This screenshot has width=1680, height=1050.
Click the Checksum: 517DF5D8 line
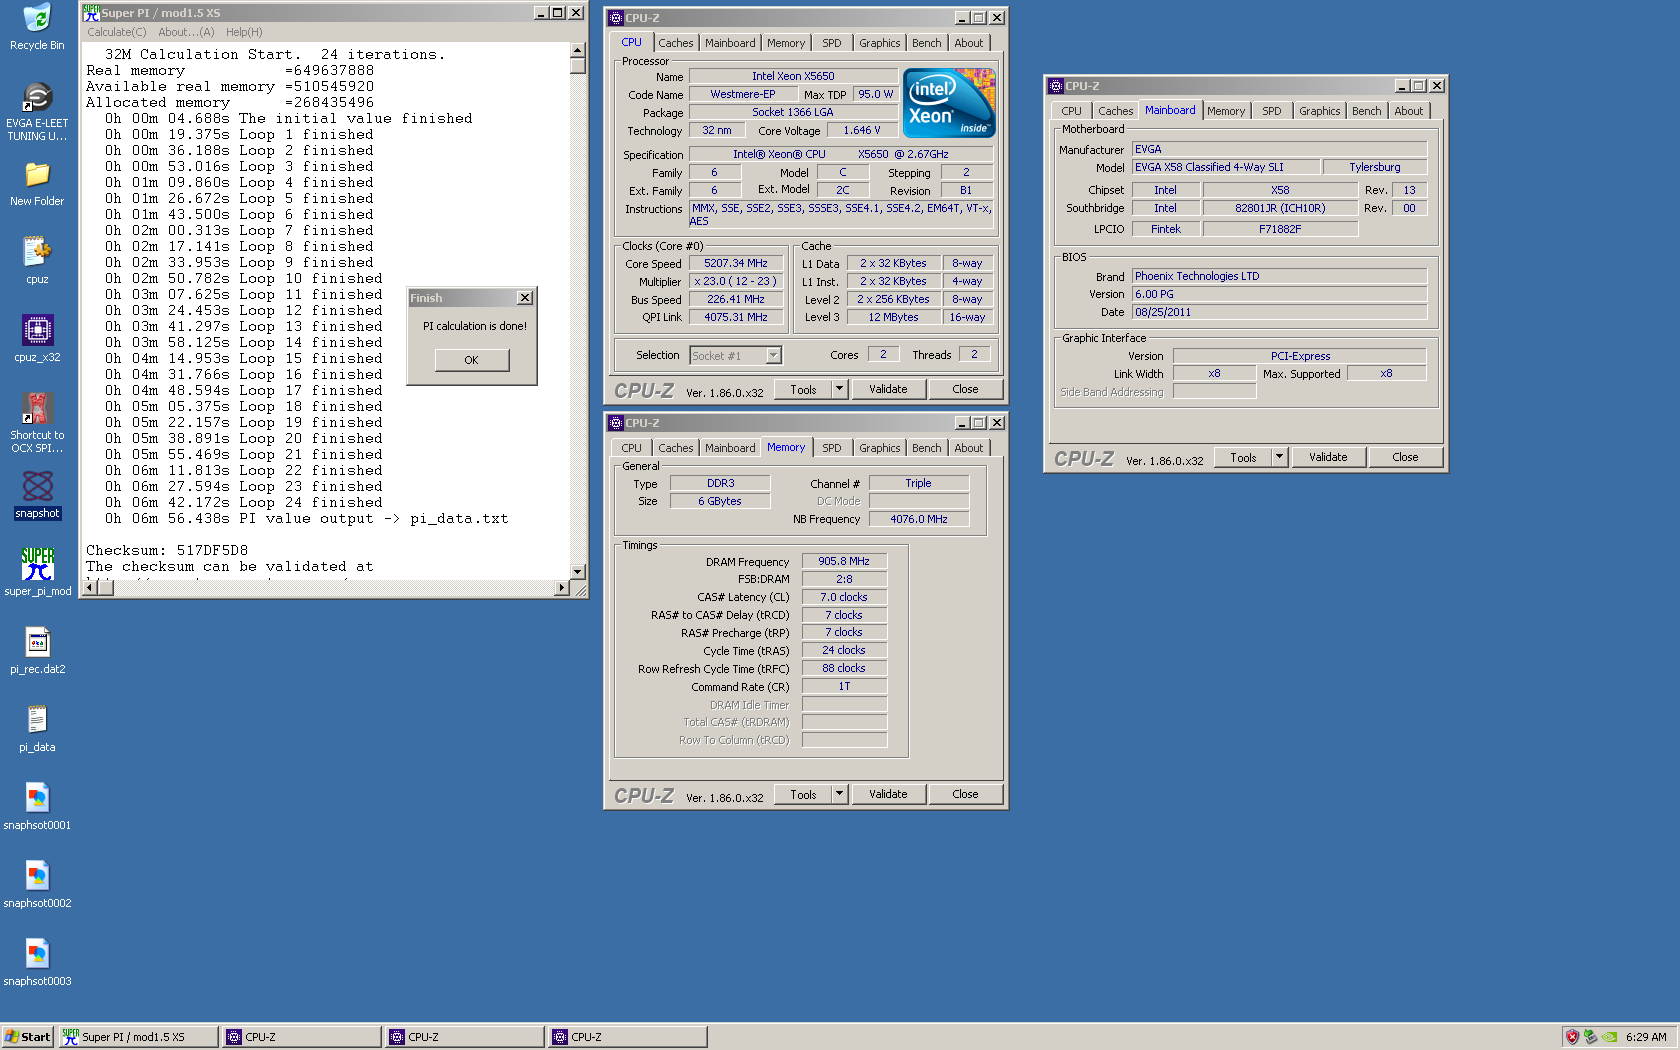coord(167,551)
